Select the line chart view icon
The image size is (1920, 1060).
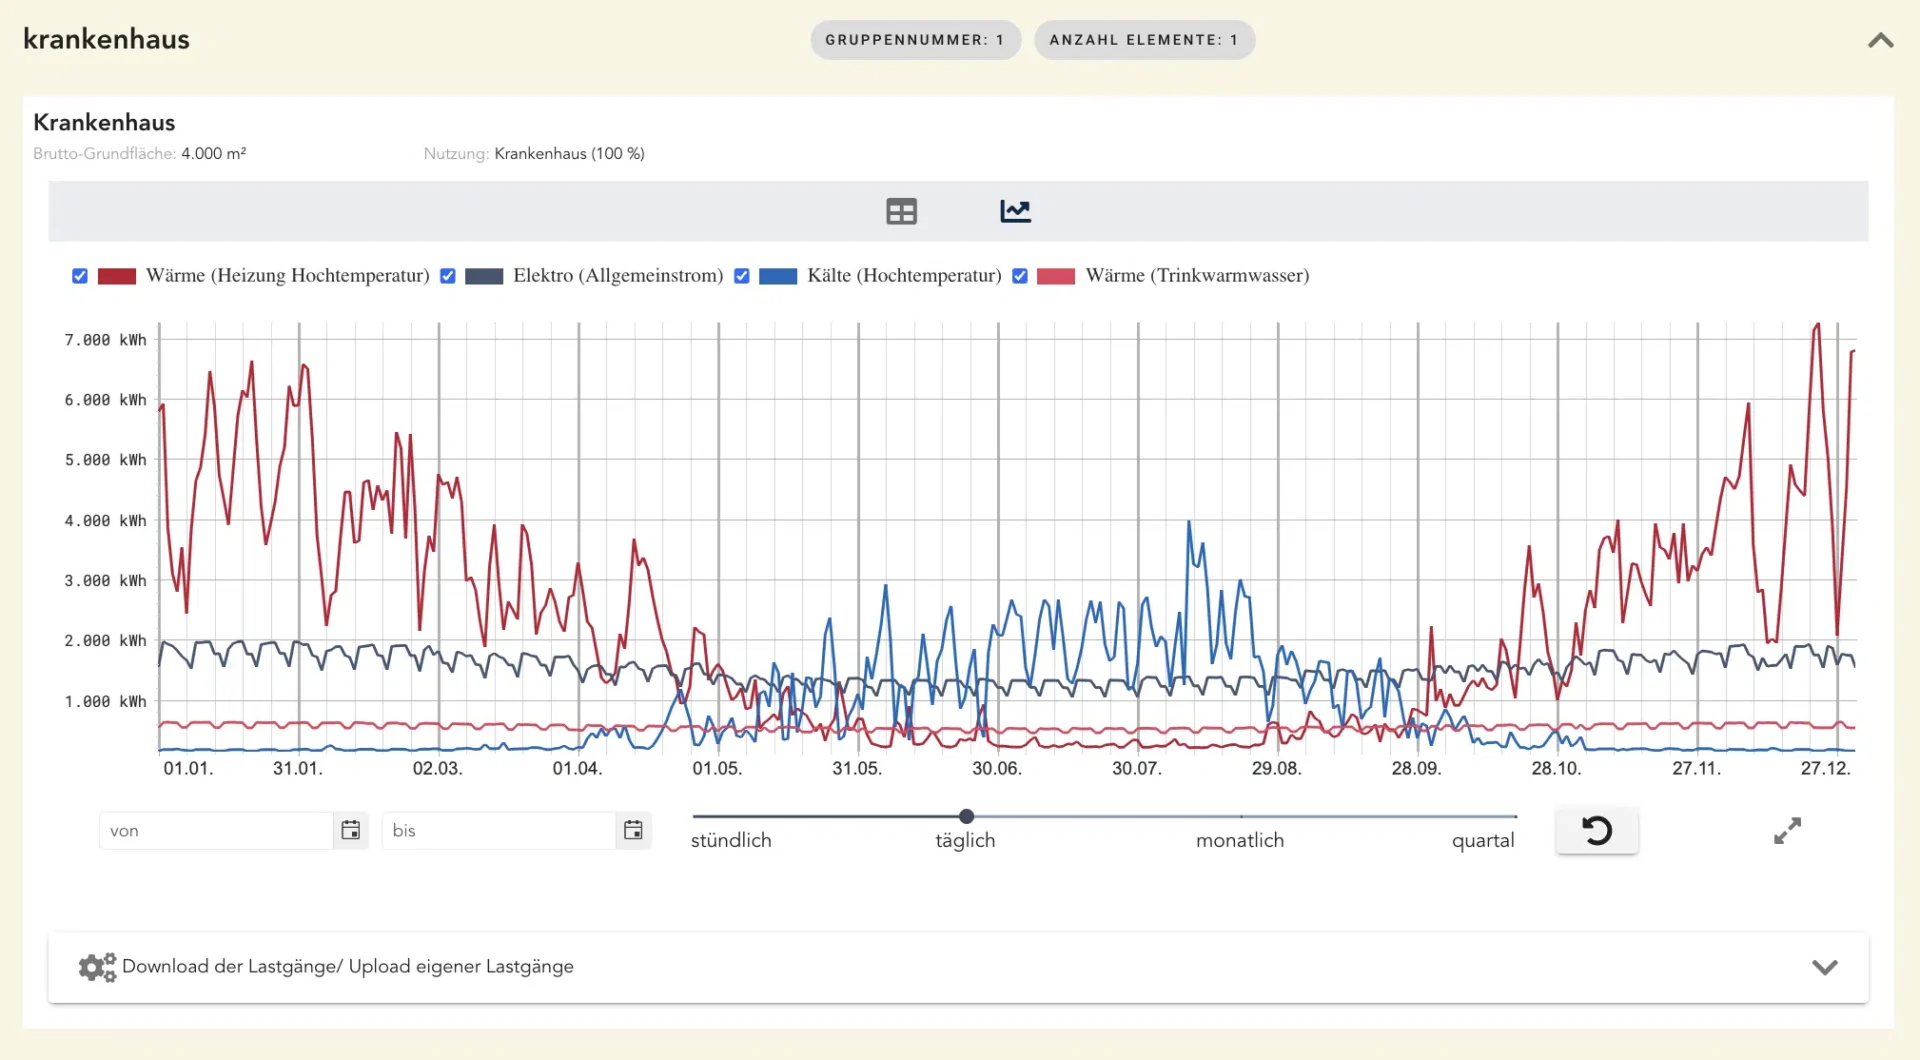(x=1015, y=211)
